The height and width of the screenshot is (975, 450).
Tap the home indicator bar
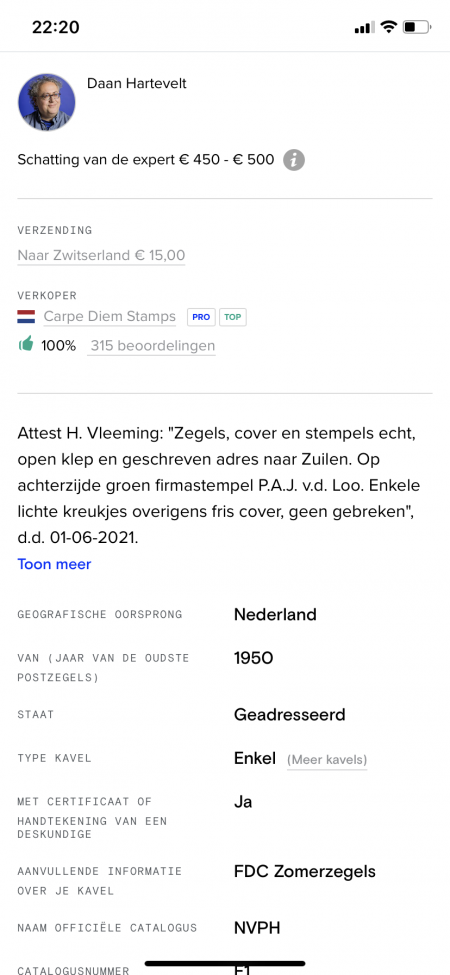(x=225, y=963)
